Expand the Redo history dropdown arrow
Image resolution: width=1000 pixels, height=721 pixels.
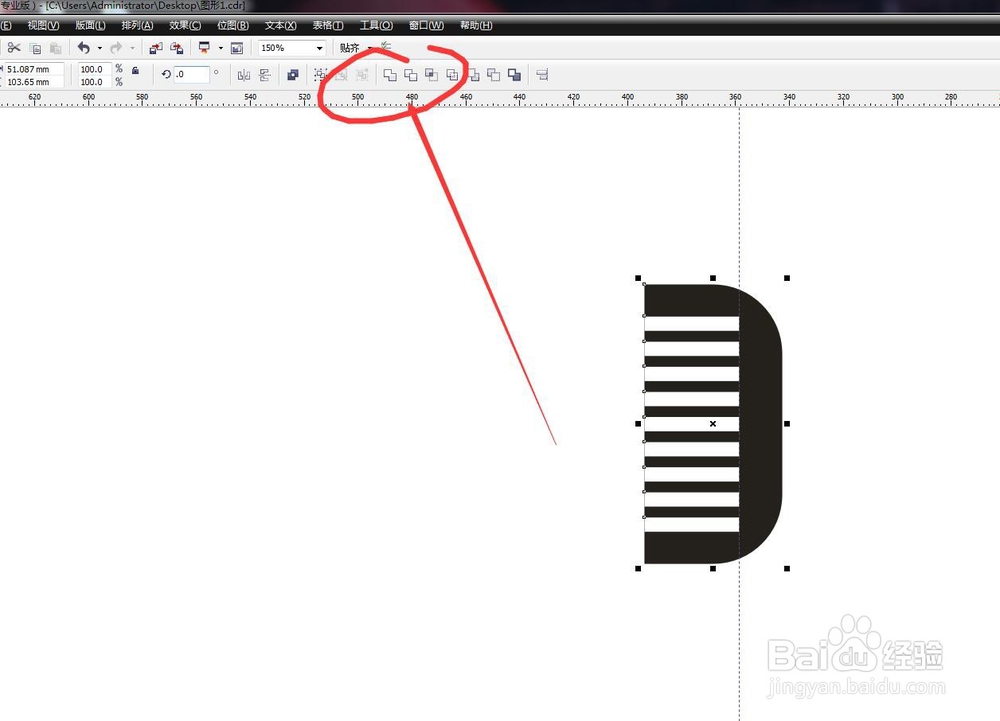[x=132, y=48]
